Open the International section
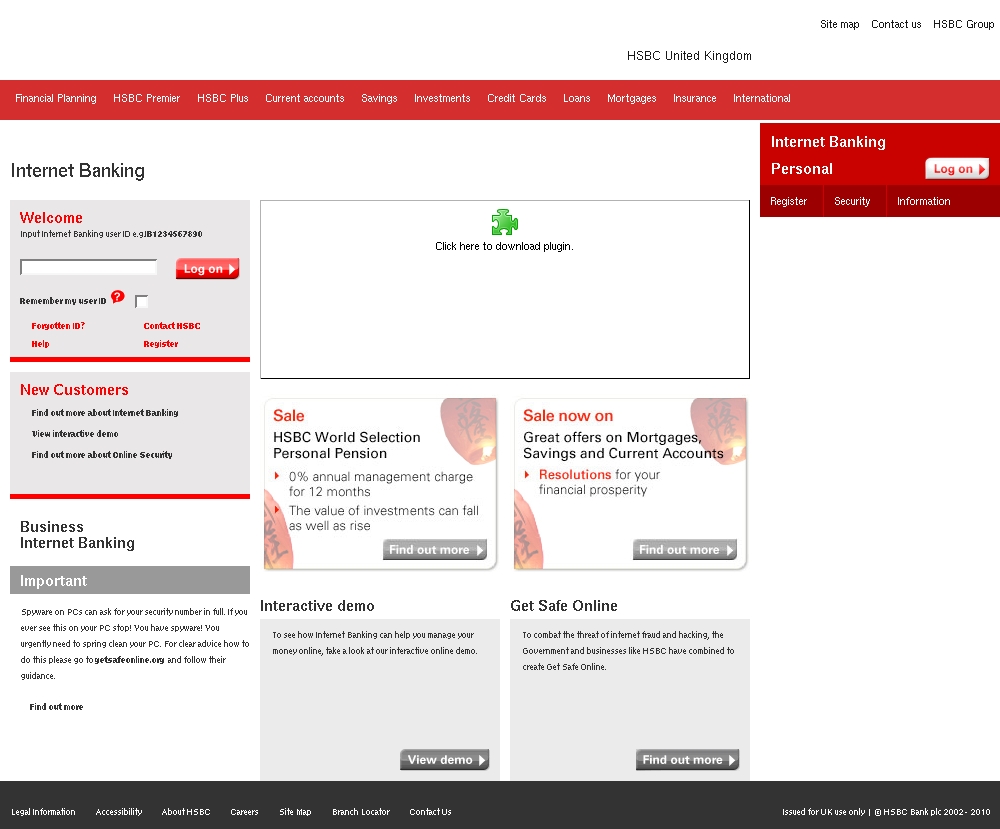 (761, 98)
